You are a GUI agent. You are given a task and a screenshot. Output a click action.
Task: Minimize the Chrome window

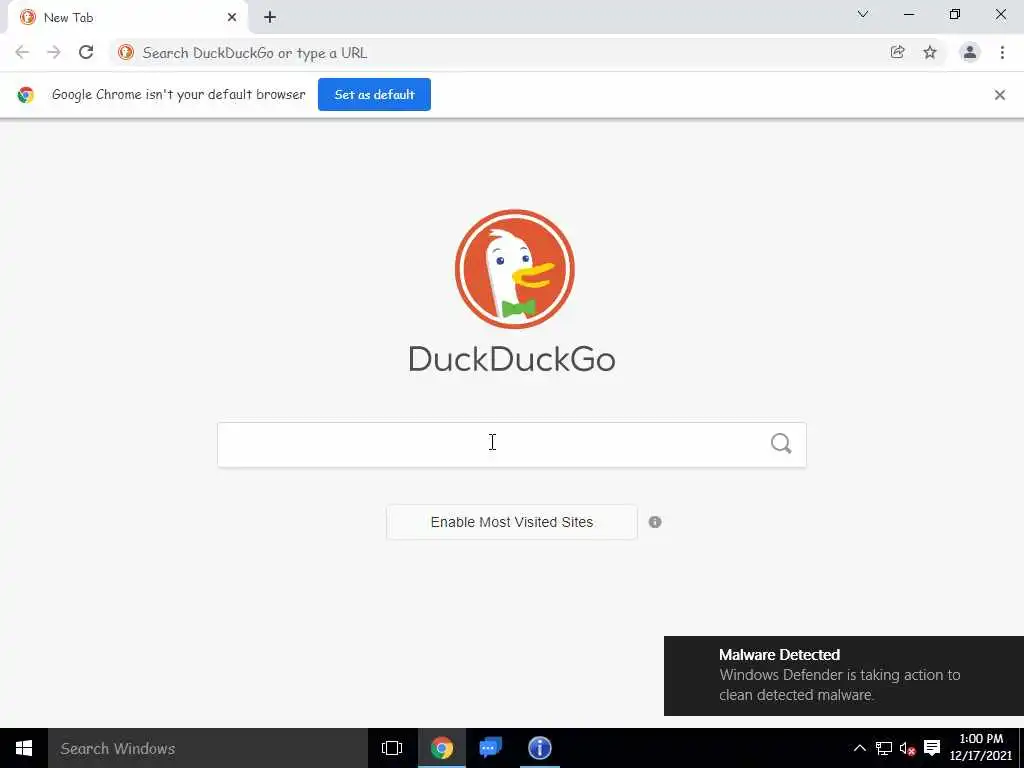(x=909, y=14)
